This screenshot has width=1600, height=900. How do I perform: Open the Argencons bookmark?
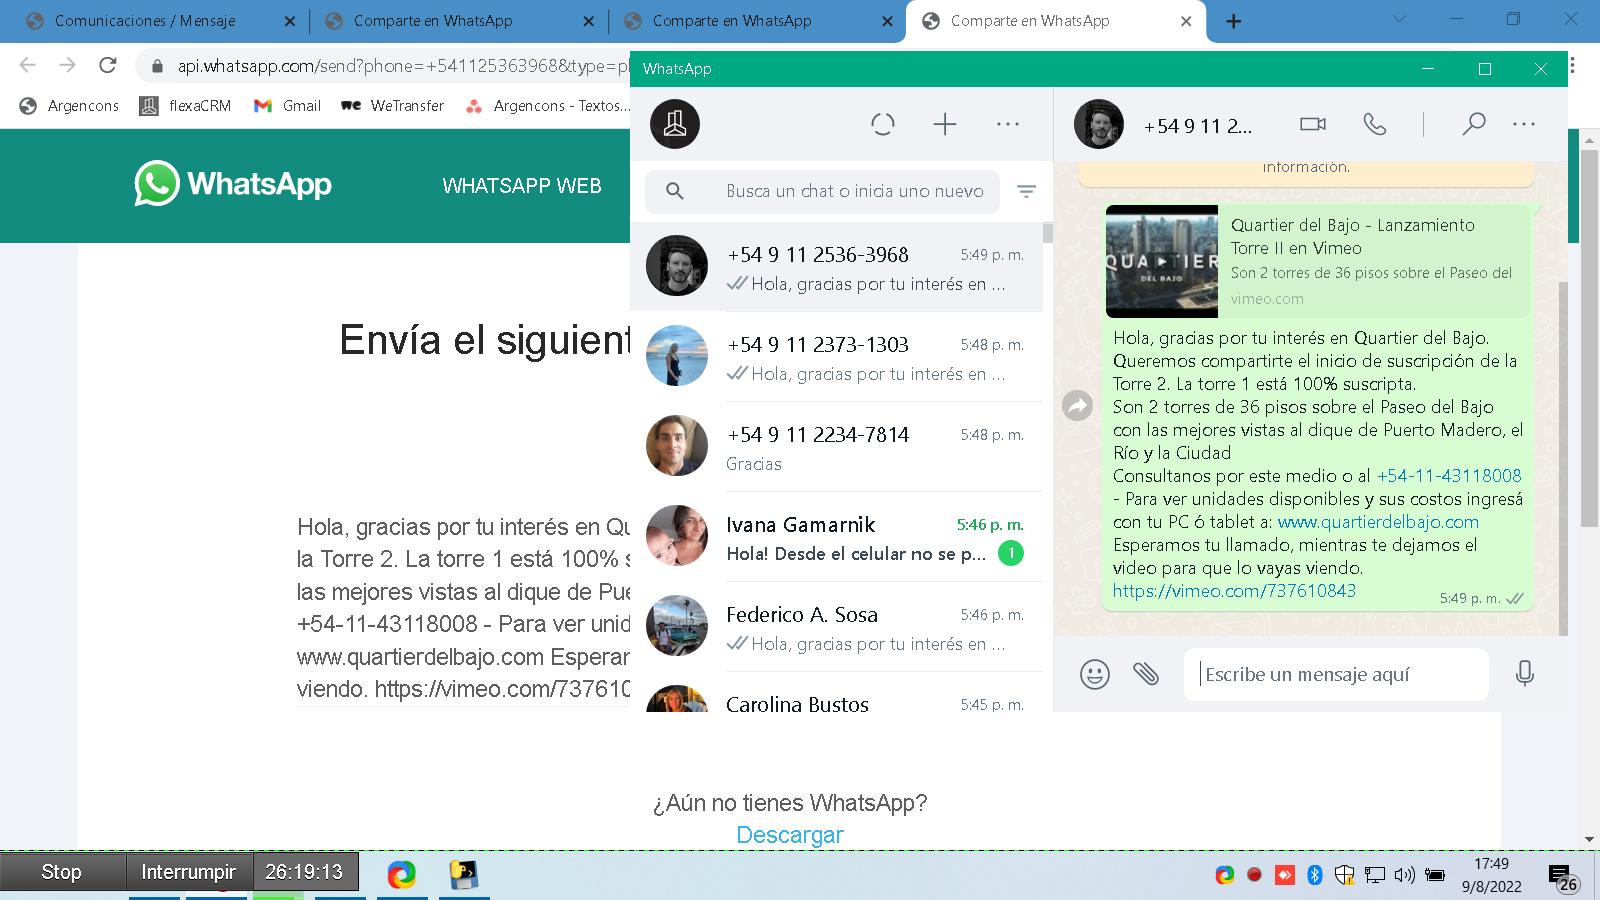click(69, 105)
